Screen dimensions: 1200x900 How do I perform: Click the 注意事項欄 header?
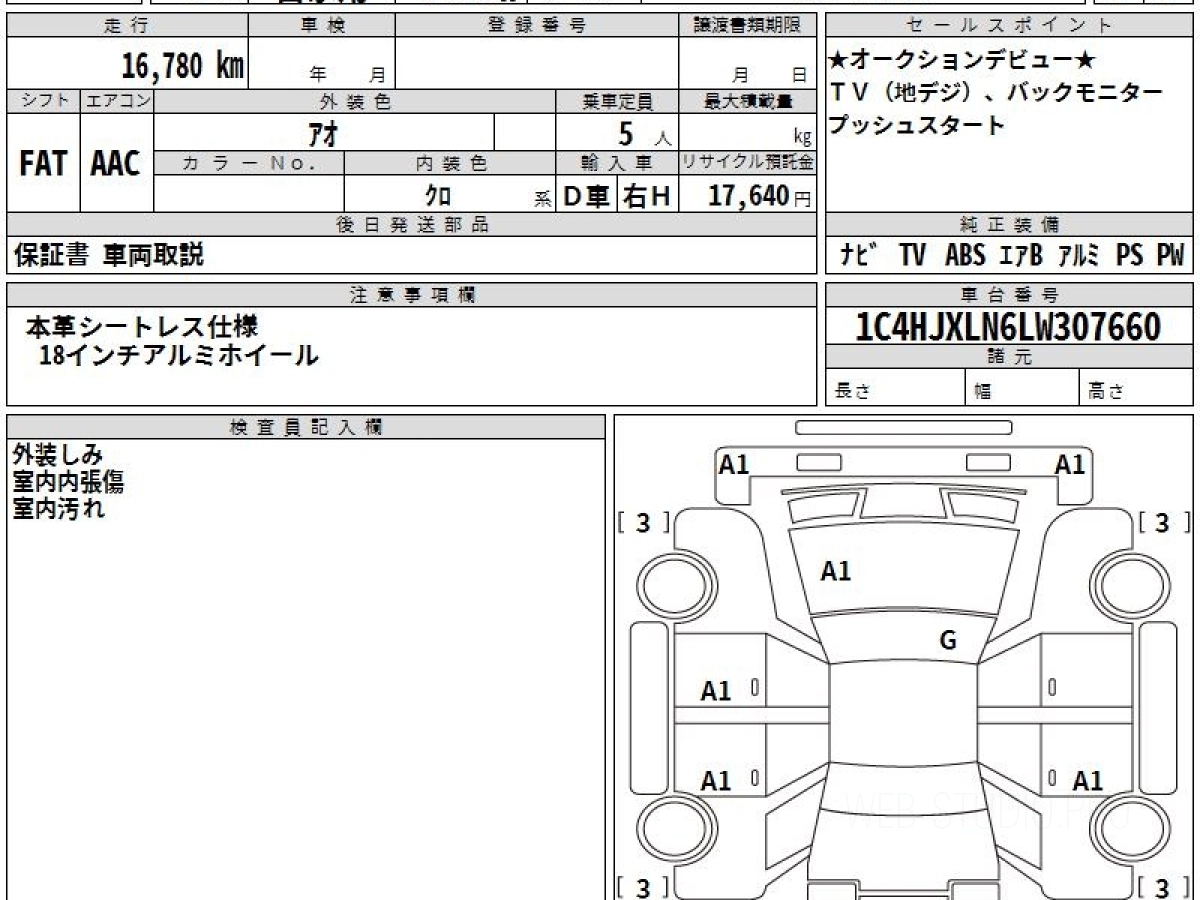(411, 294)
